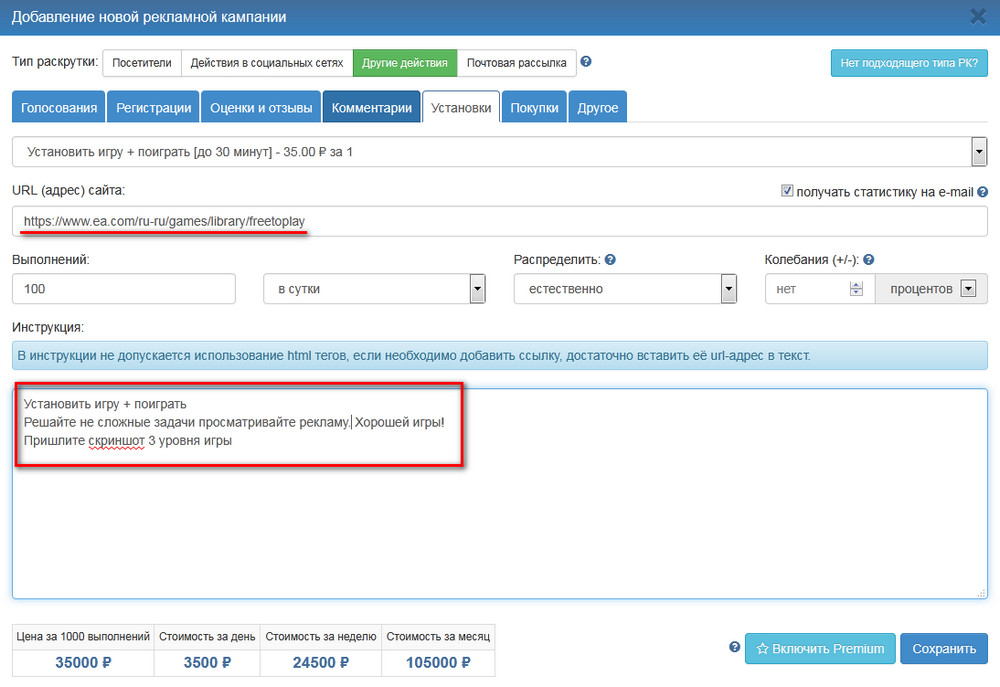Switch to the Голосования tab
The width and height of the screenshot is (1000, 687).
(59, 108)
